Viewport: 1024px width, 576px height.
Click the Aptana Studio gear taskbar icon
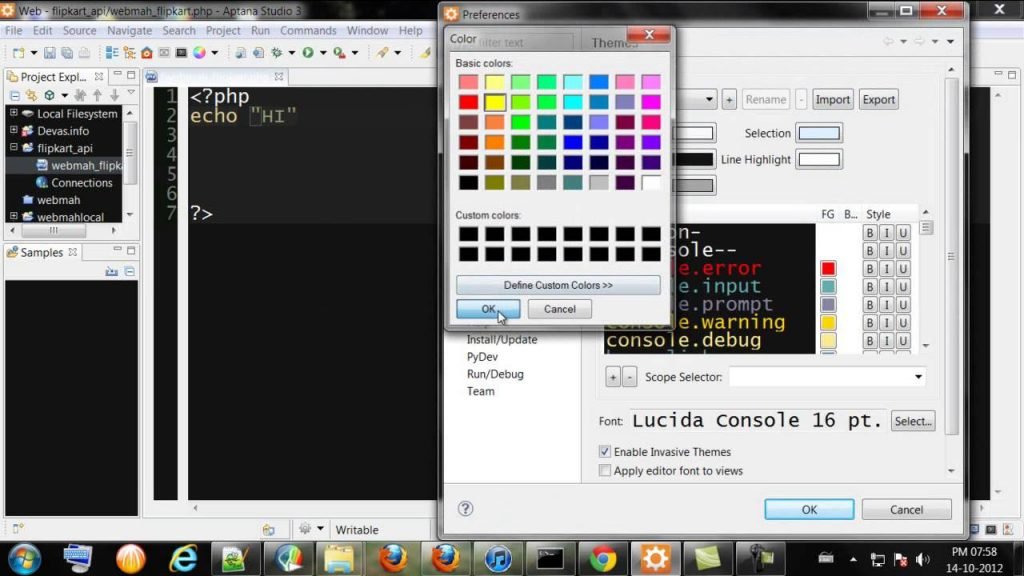click(655, 559)
